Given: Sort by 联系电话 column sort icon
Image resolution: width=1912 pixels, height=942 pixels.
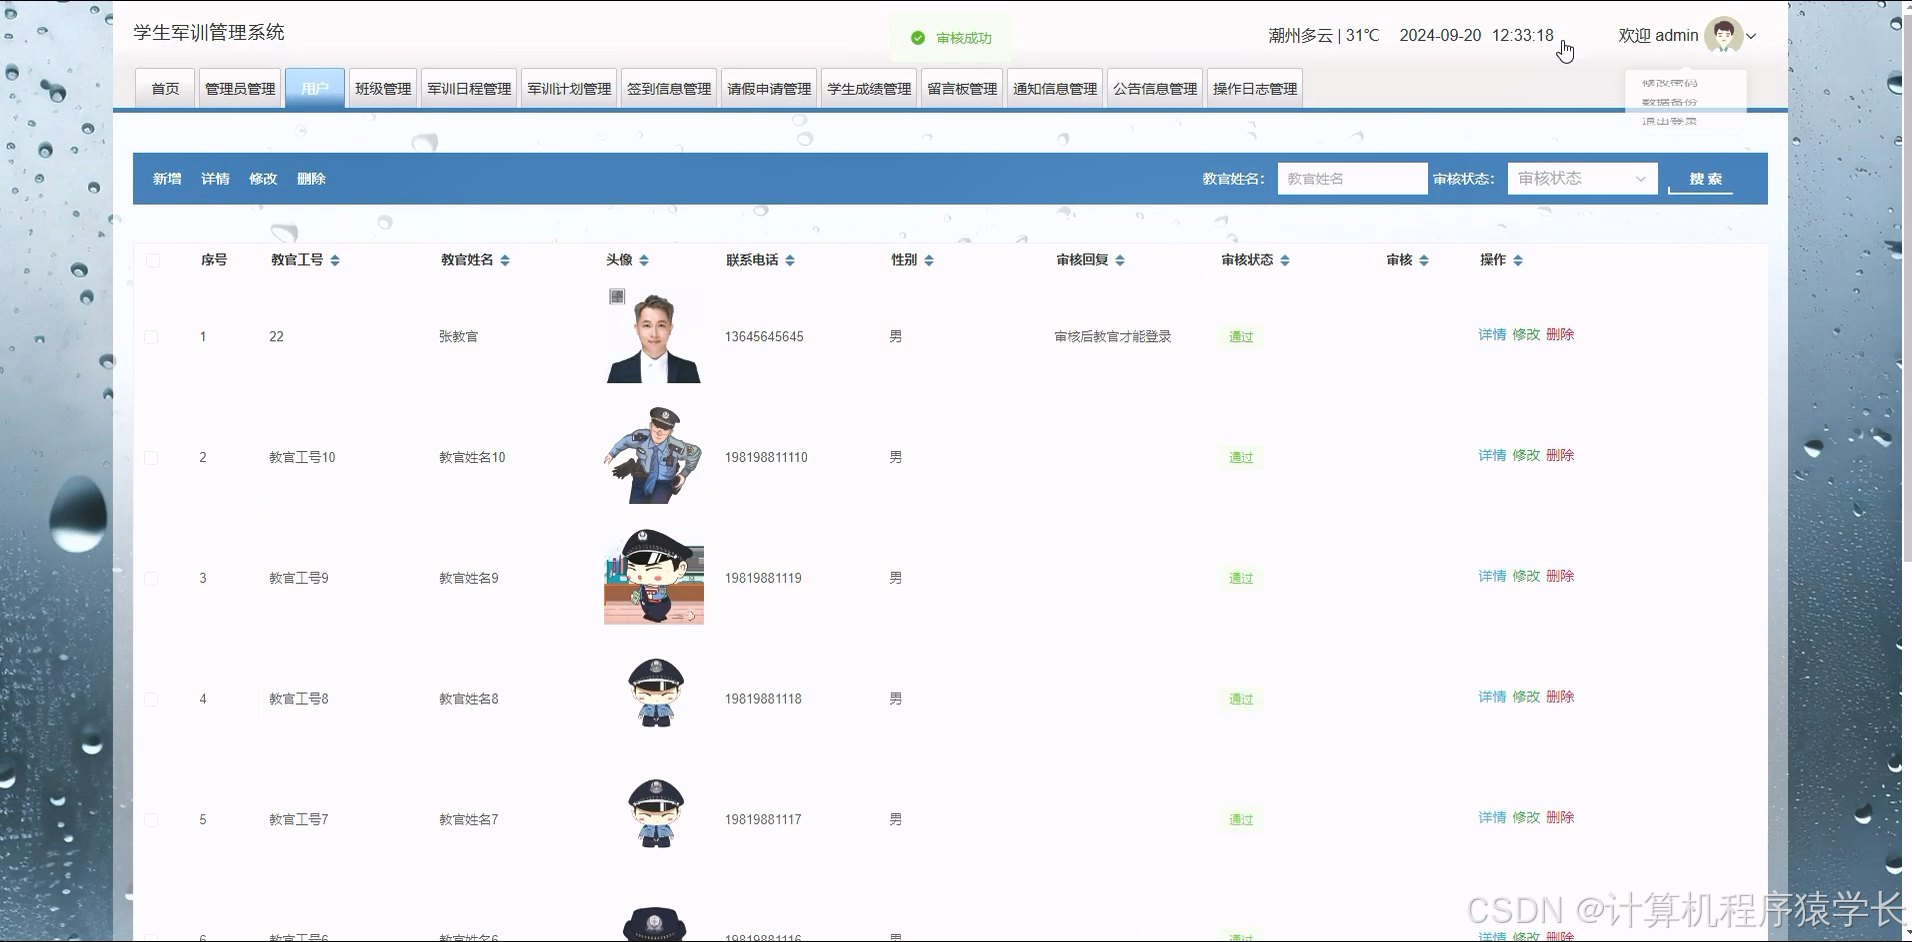Looking at the screenshot, I should click(790, 259).
